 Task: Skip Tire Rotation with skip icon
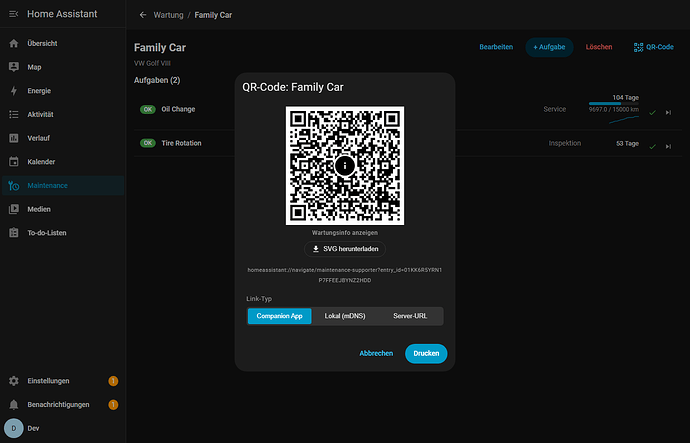[668, 146]
